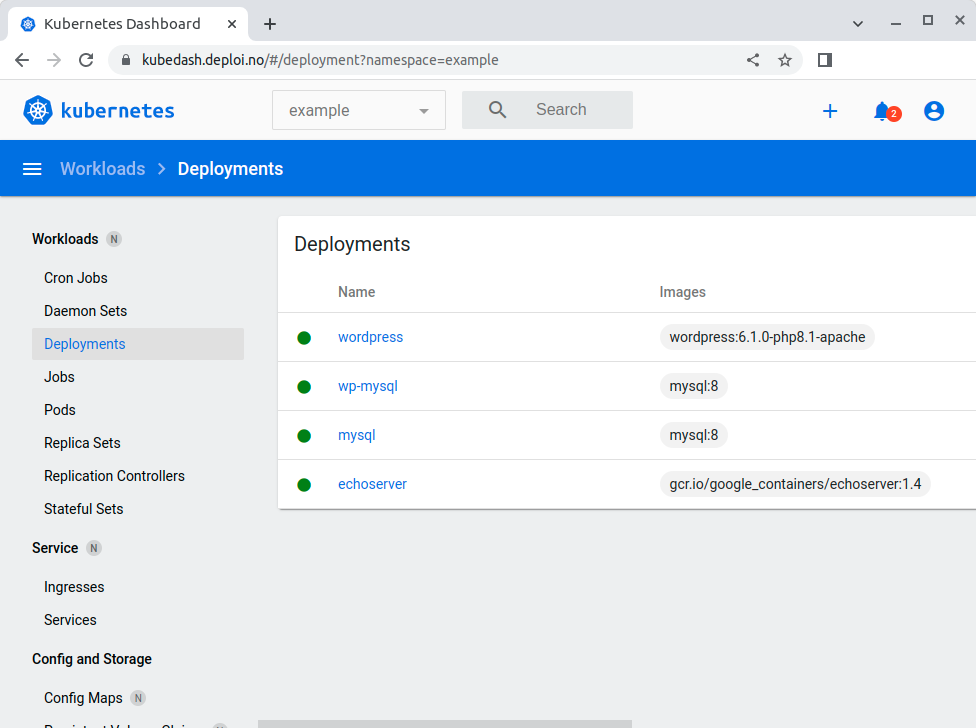Open notifications via the bell icon
The width and height of the screenshot is (976, 728).
pos(881,111)
